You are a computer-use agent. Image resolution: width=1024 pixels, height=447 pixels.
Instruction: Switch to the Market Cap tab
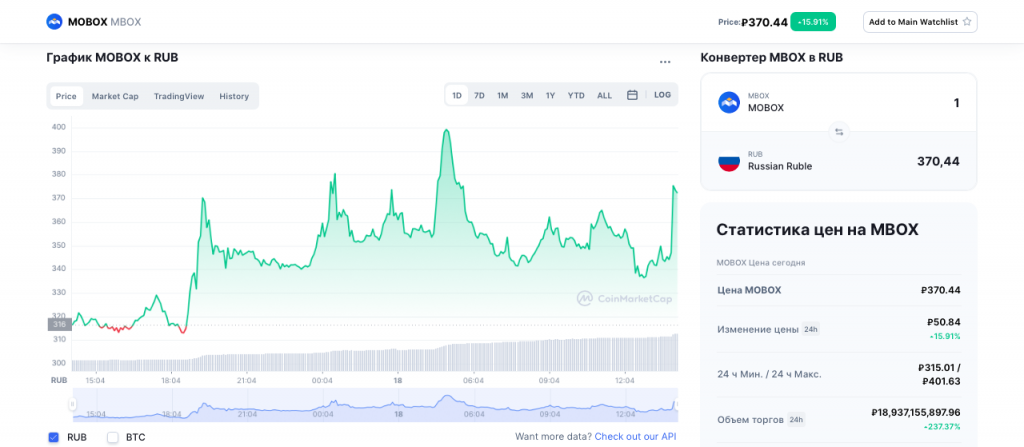(x=115, y=96)
